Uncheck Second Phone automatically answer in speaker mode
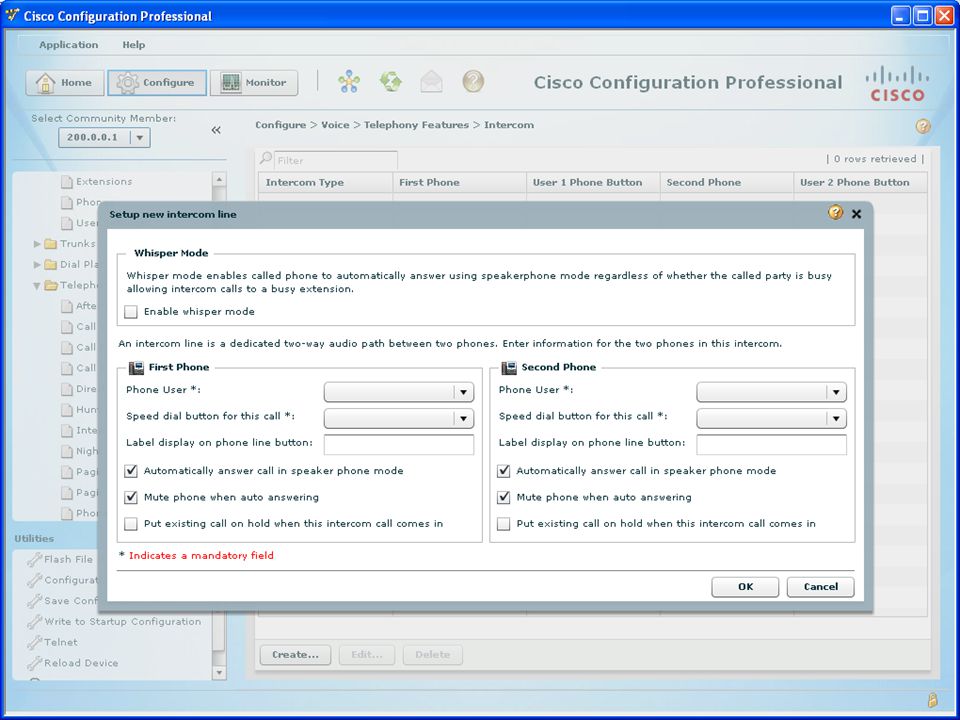This screenshot has width=960, height=720. click(x=503, y=471)
